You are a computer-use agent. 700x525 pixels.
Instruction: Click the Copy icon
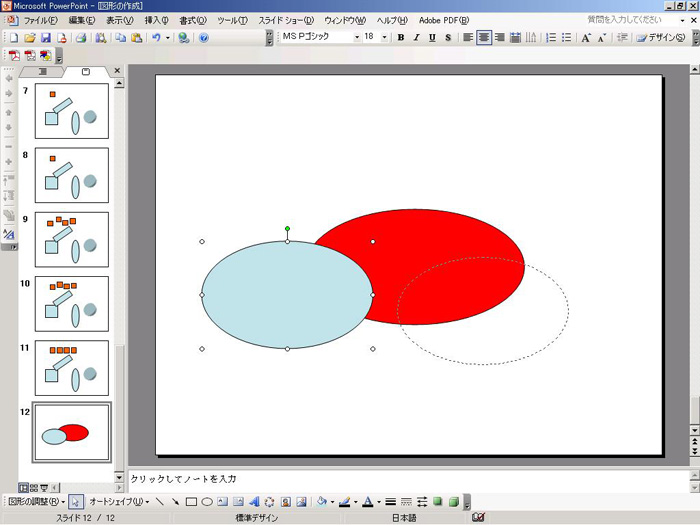coord(121,38)
